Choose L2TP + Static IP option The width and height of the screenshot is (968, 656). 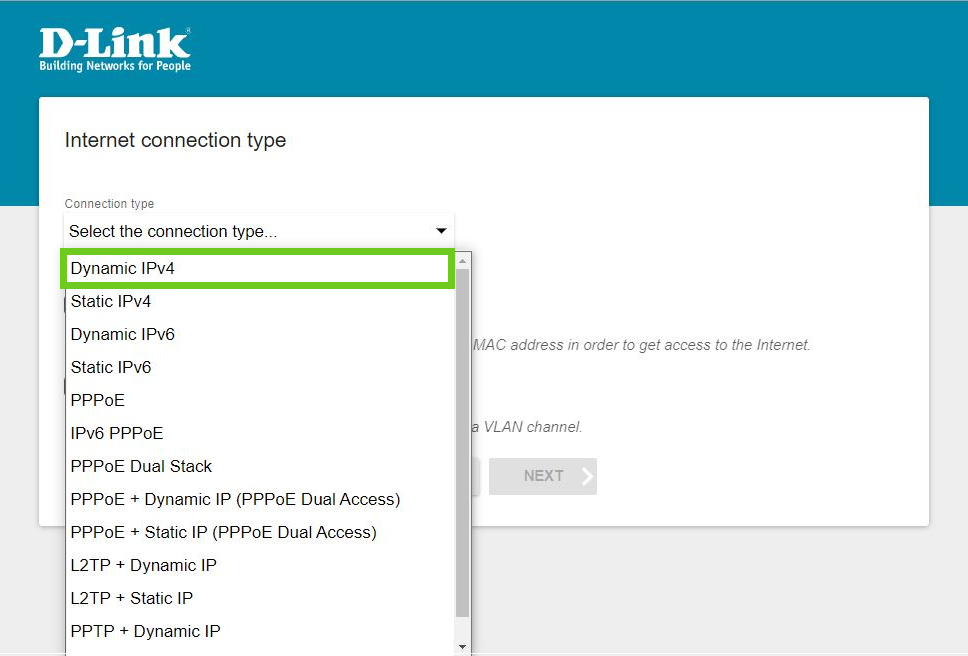(132, 598)
